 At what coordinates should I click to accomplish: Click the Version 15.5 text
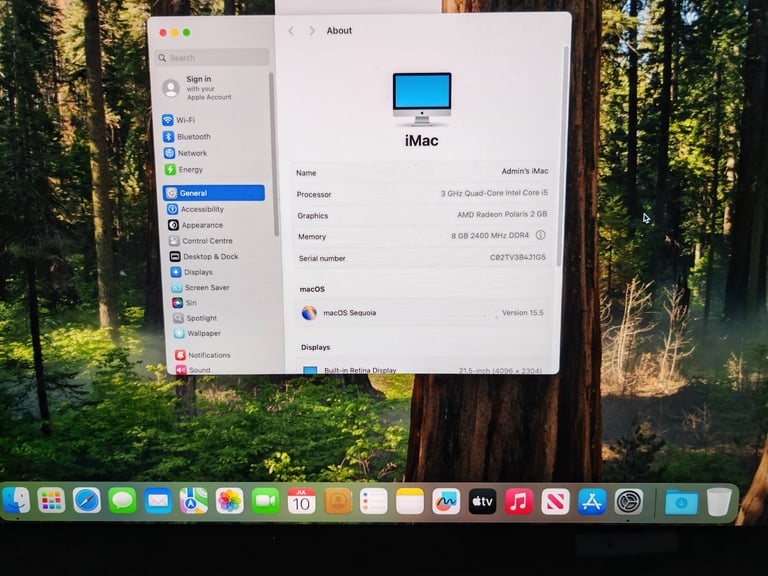(x=523, y=312)
